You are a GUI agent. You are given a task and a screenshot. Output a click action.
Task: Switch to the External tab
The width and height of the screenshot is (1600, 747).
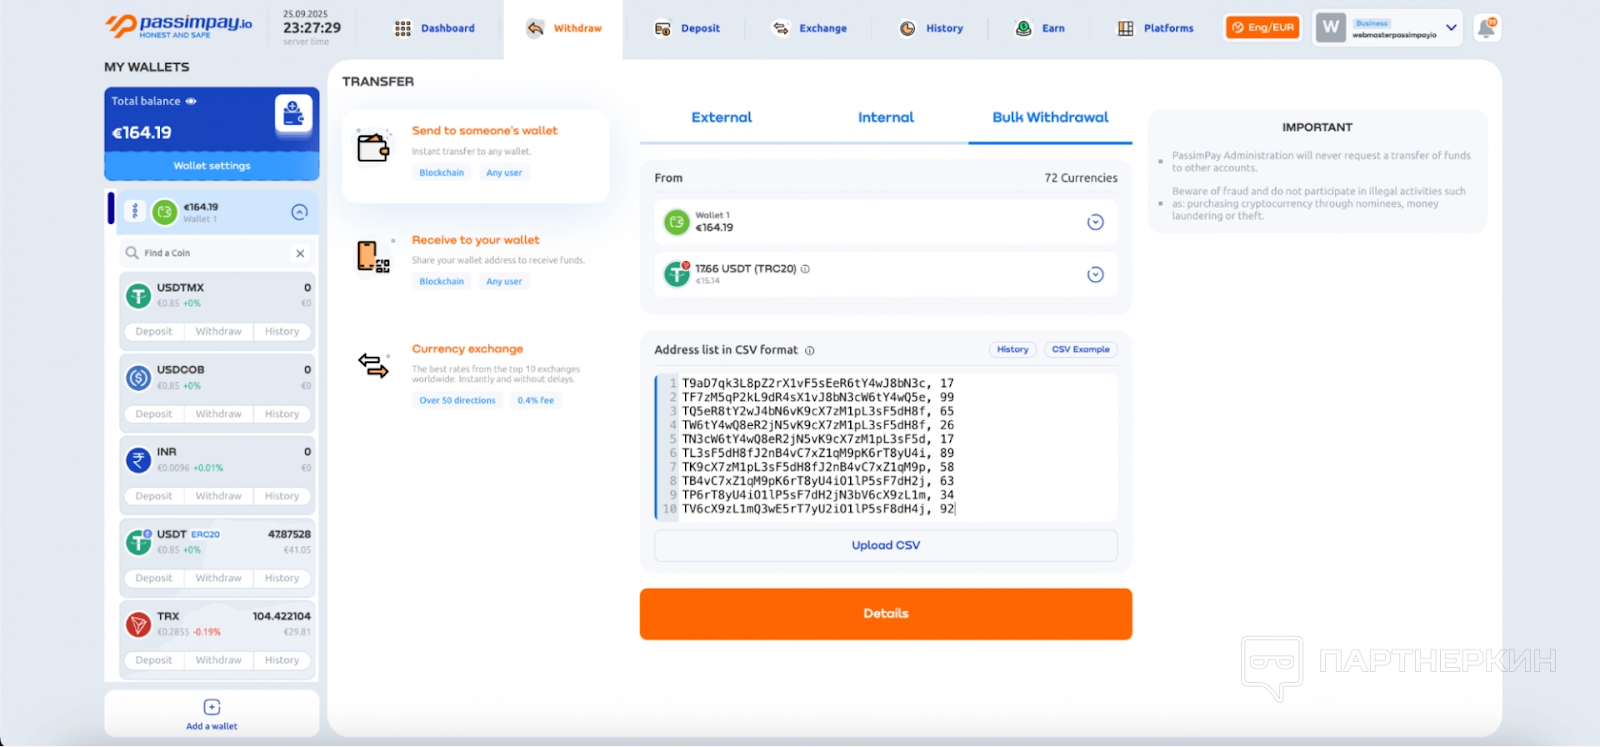(721, 118)
